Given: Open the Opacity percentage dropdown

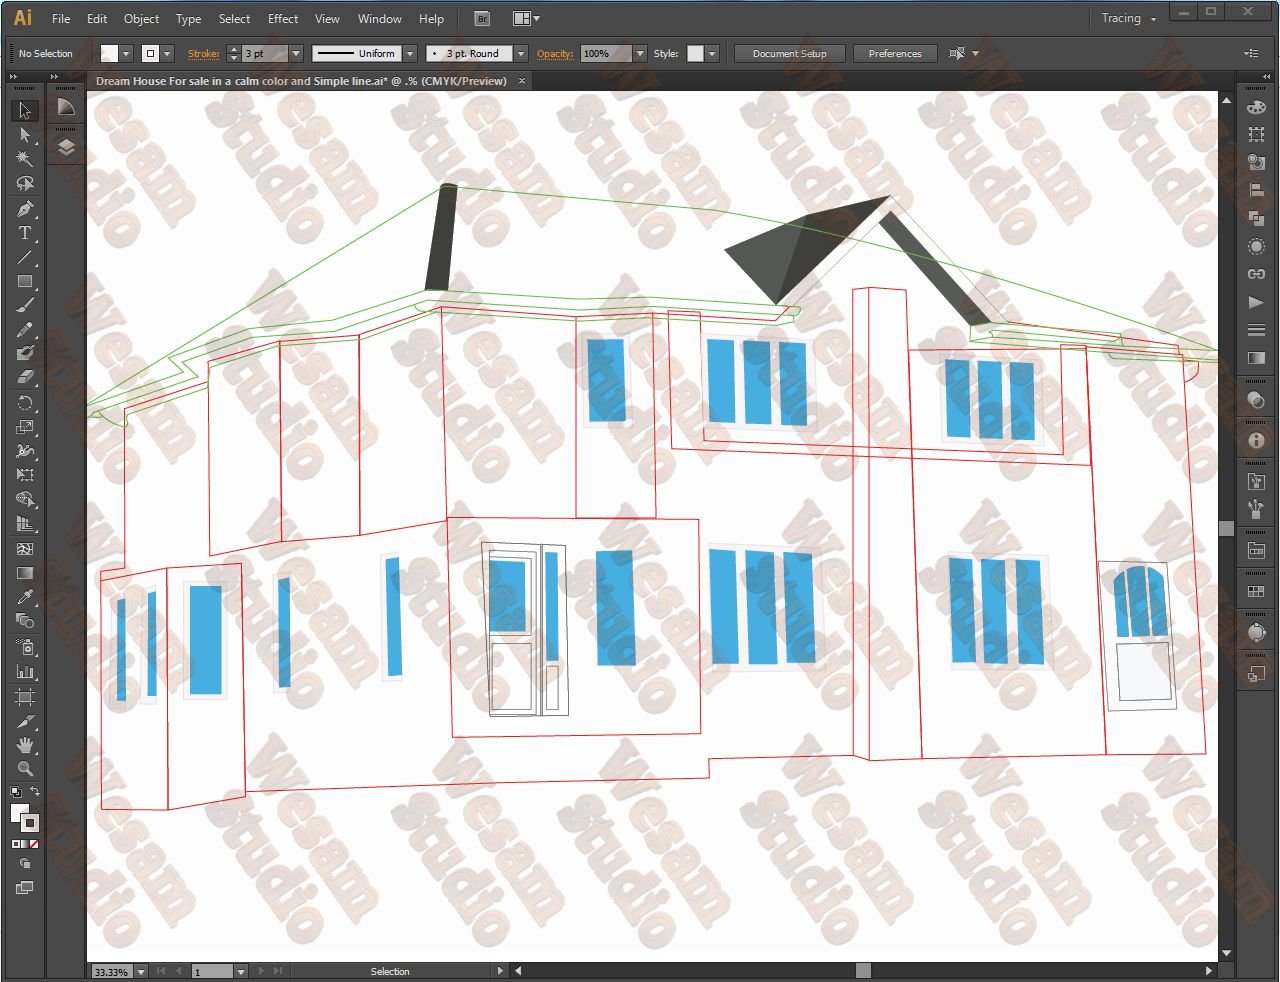Looking at the screenshot, I should (640, 54).
